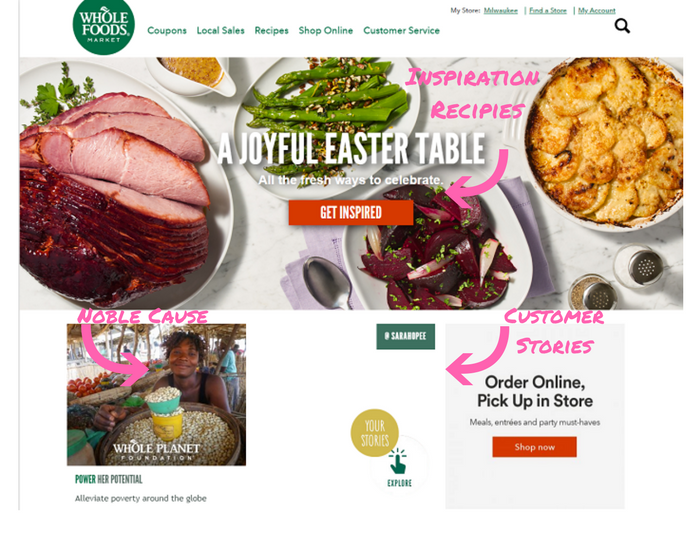Click the A Joyful Easter Table banner headline
The height and width of the screenshot is (537, 700).
[351, 149]
